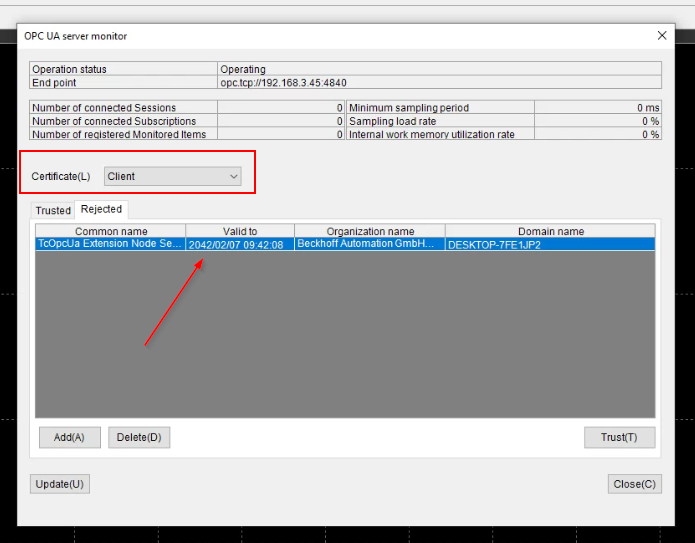Sort by the Organization name column header
This screenshot has height=543, width=695.
[x=370, y=231]
